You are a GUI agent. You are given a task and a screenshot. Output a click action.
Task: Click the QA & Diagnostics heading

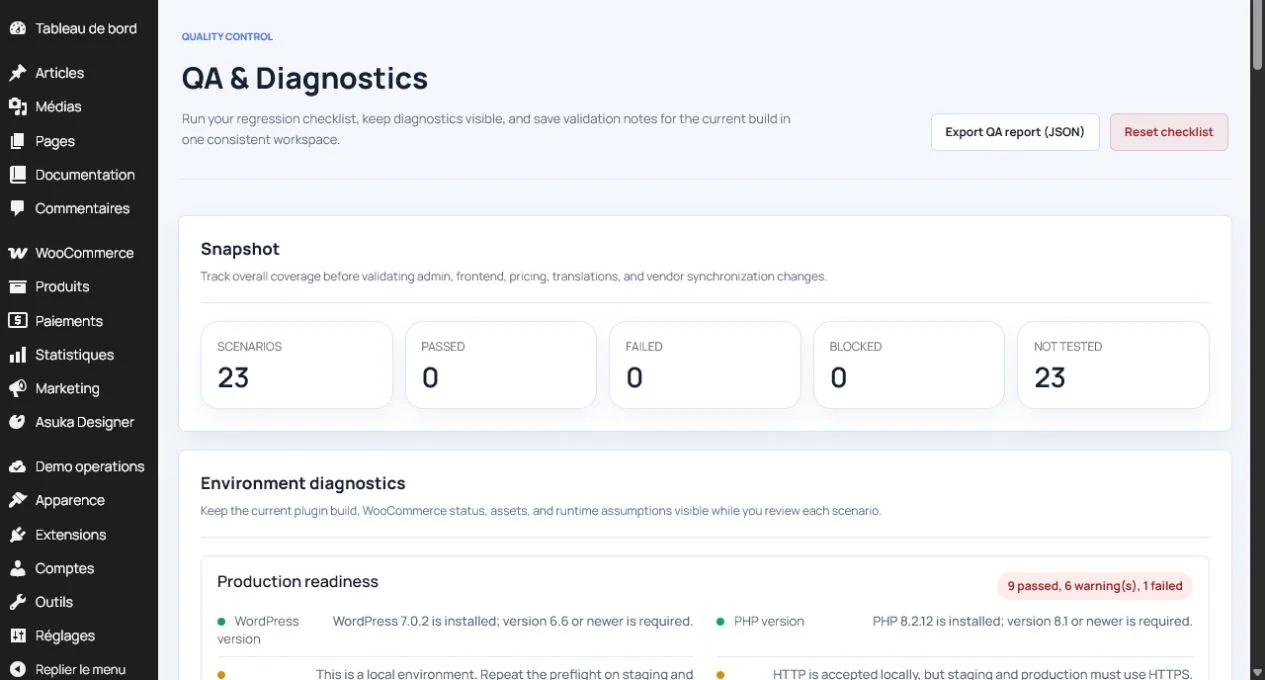(x=304, y=78)
